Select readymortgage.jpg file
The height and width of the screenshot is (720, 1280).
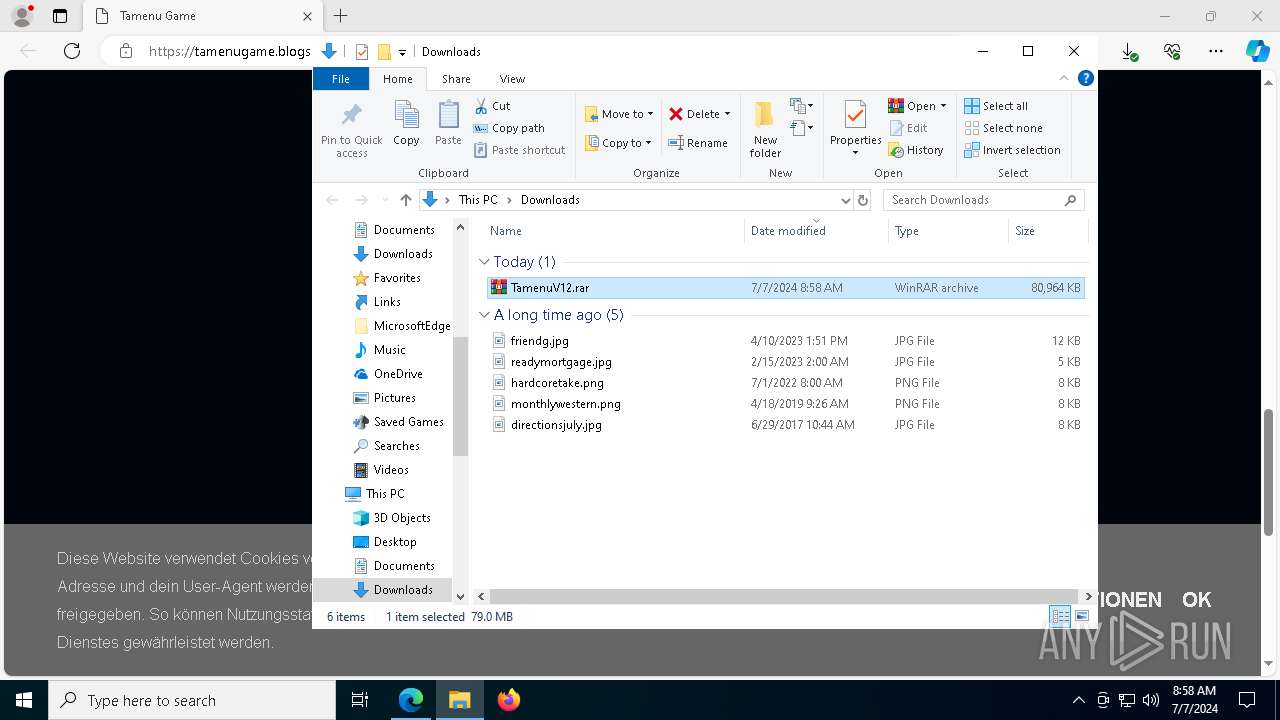click(785, 362)
